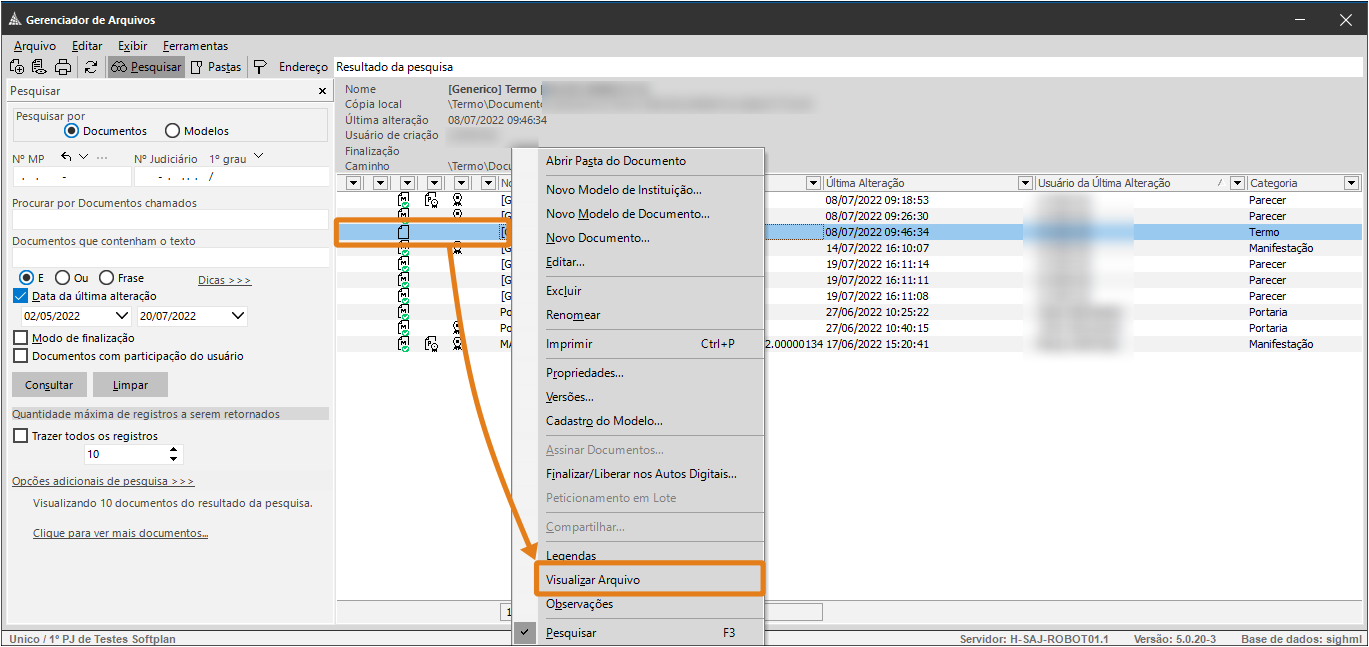Check Modo de finalização
Screen dimensions: 1369x647
pos(20,338)
